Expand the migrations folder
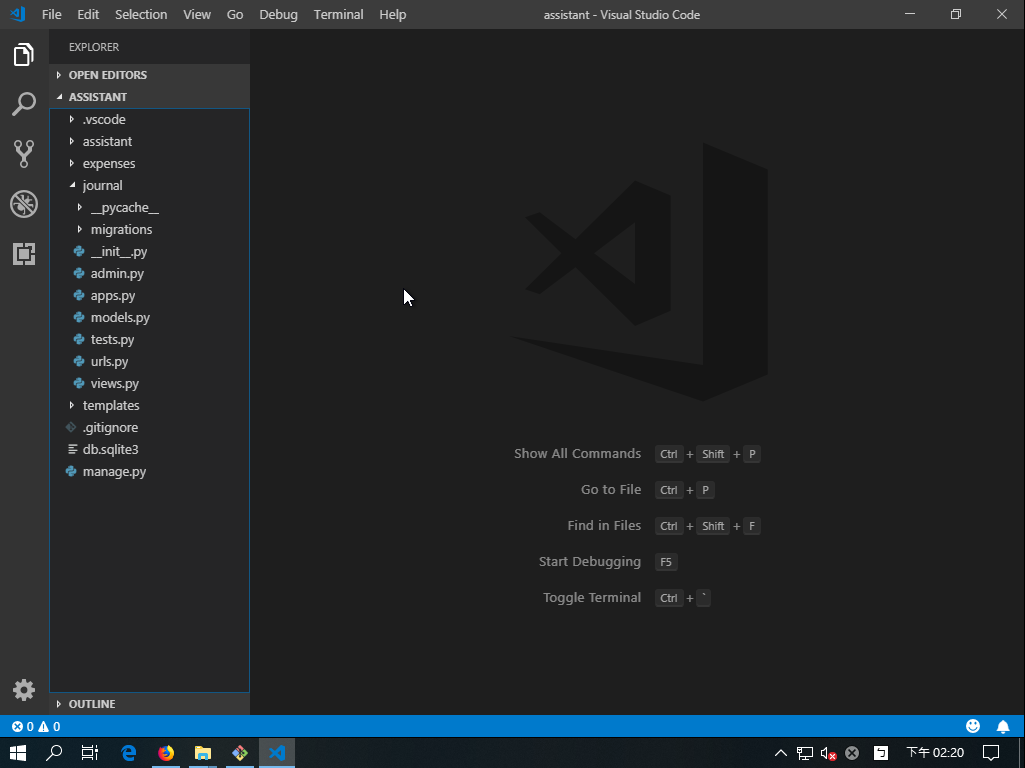 tap(121, 229)
